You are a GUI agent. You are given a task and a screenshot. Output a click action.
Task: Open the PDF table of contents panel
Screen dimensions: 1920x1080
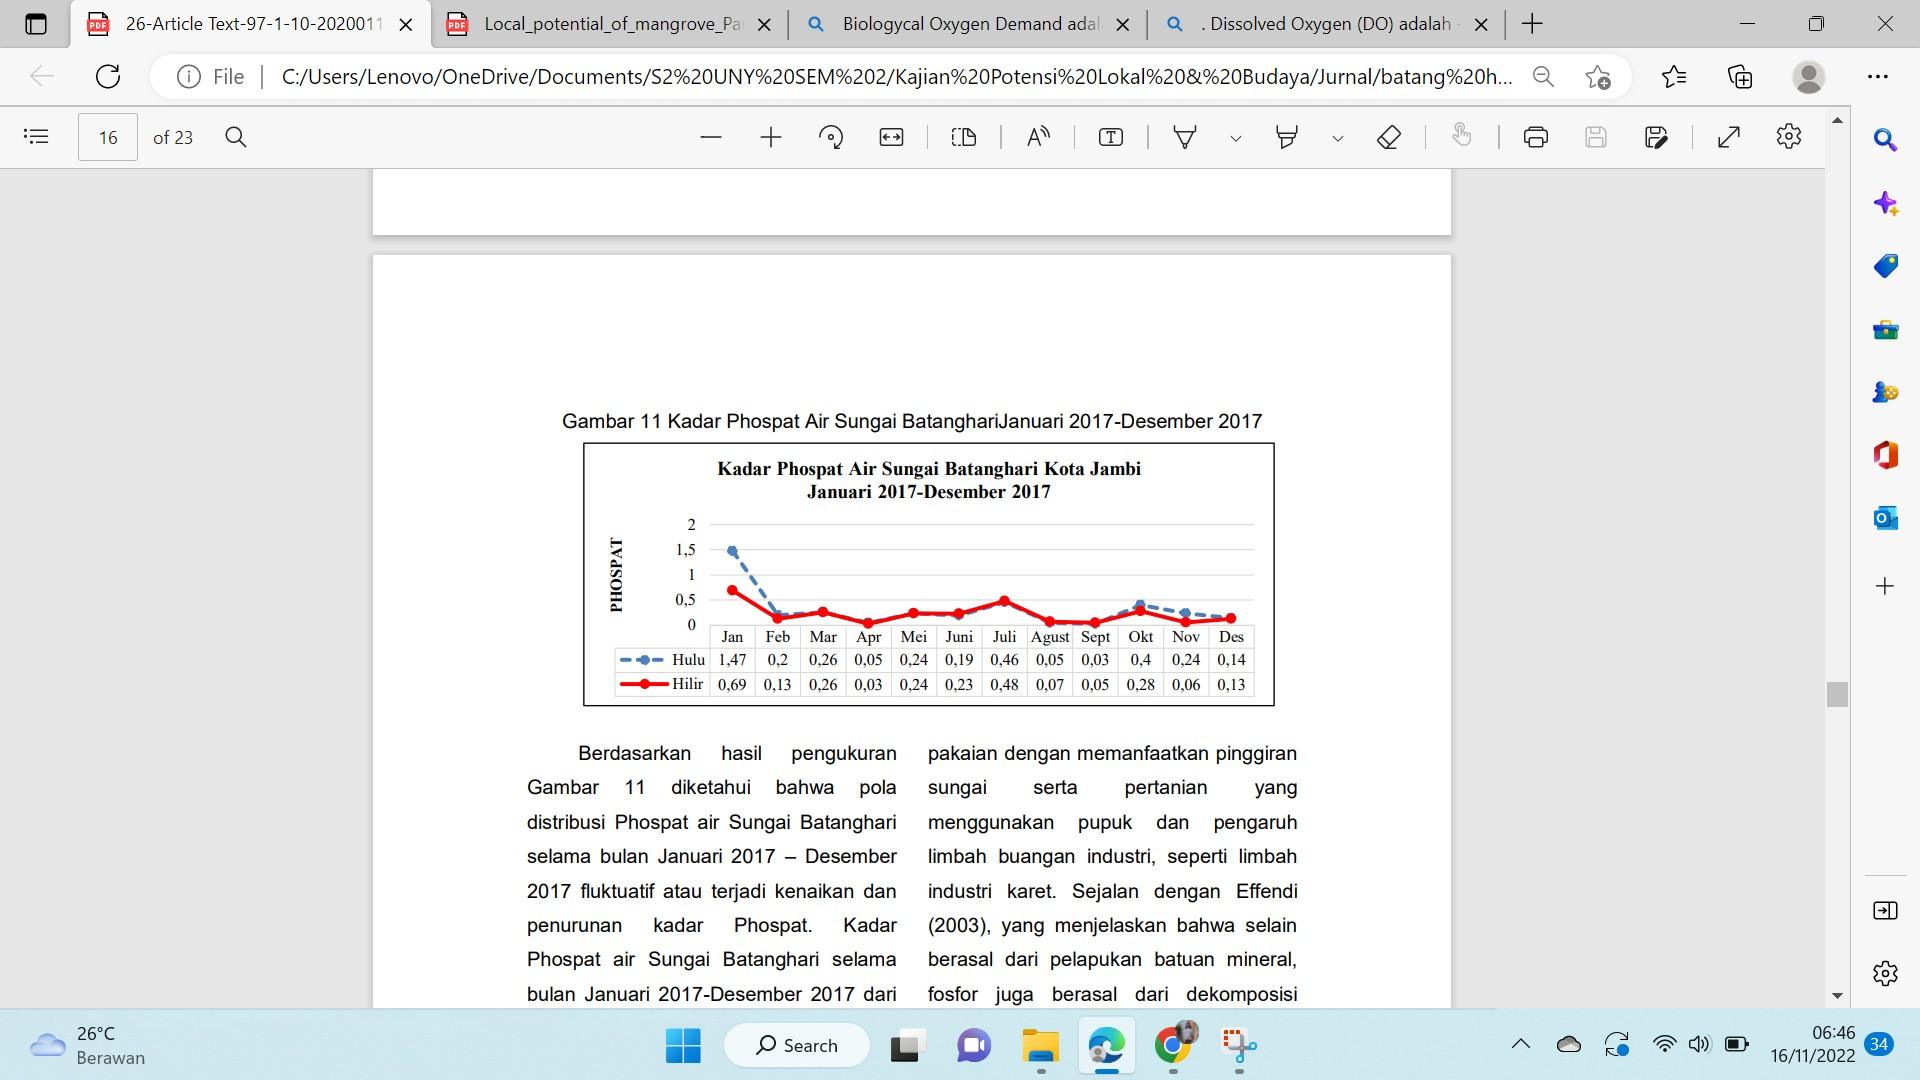click(36, 137)
